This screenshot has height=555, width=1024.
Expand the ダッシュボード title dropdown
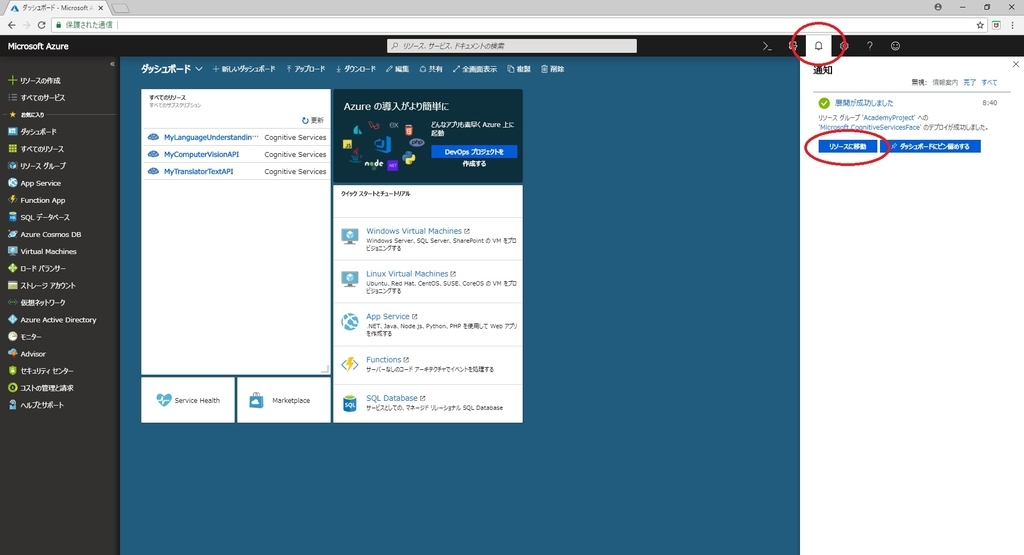point(199,69)
